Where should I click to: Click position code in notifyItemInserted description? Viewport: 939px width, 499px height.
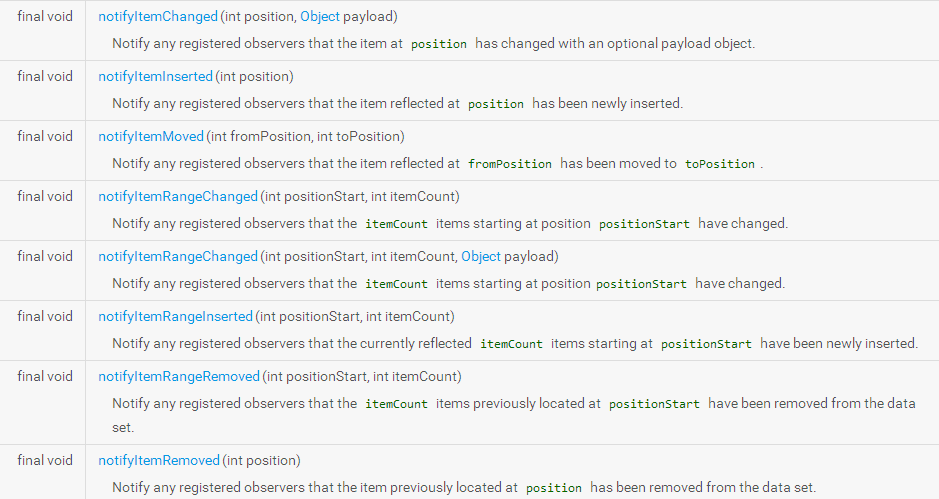[x=496, y=104]
